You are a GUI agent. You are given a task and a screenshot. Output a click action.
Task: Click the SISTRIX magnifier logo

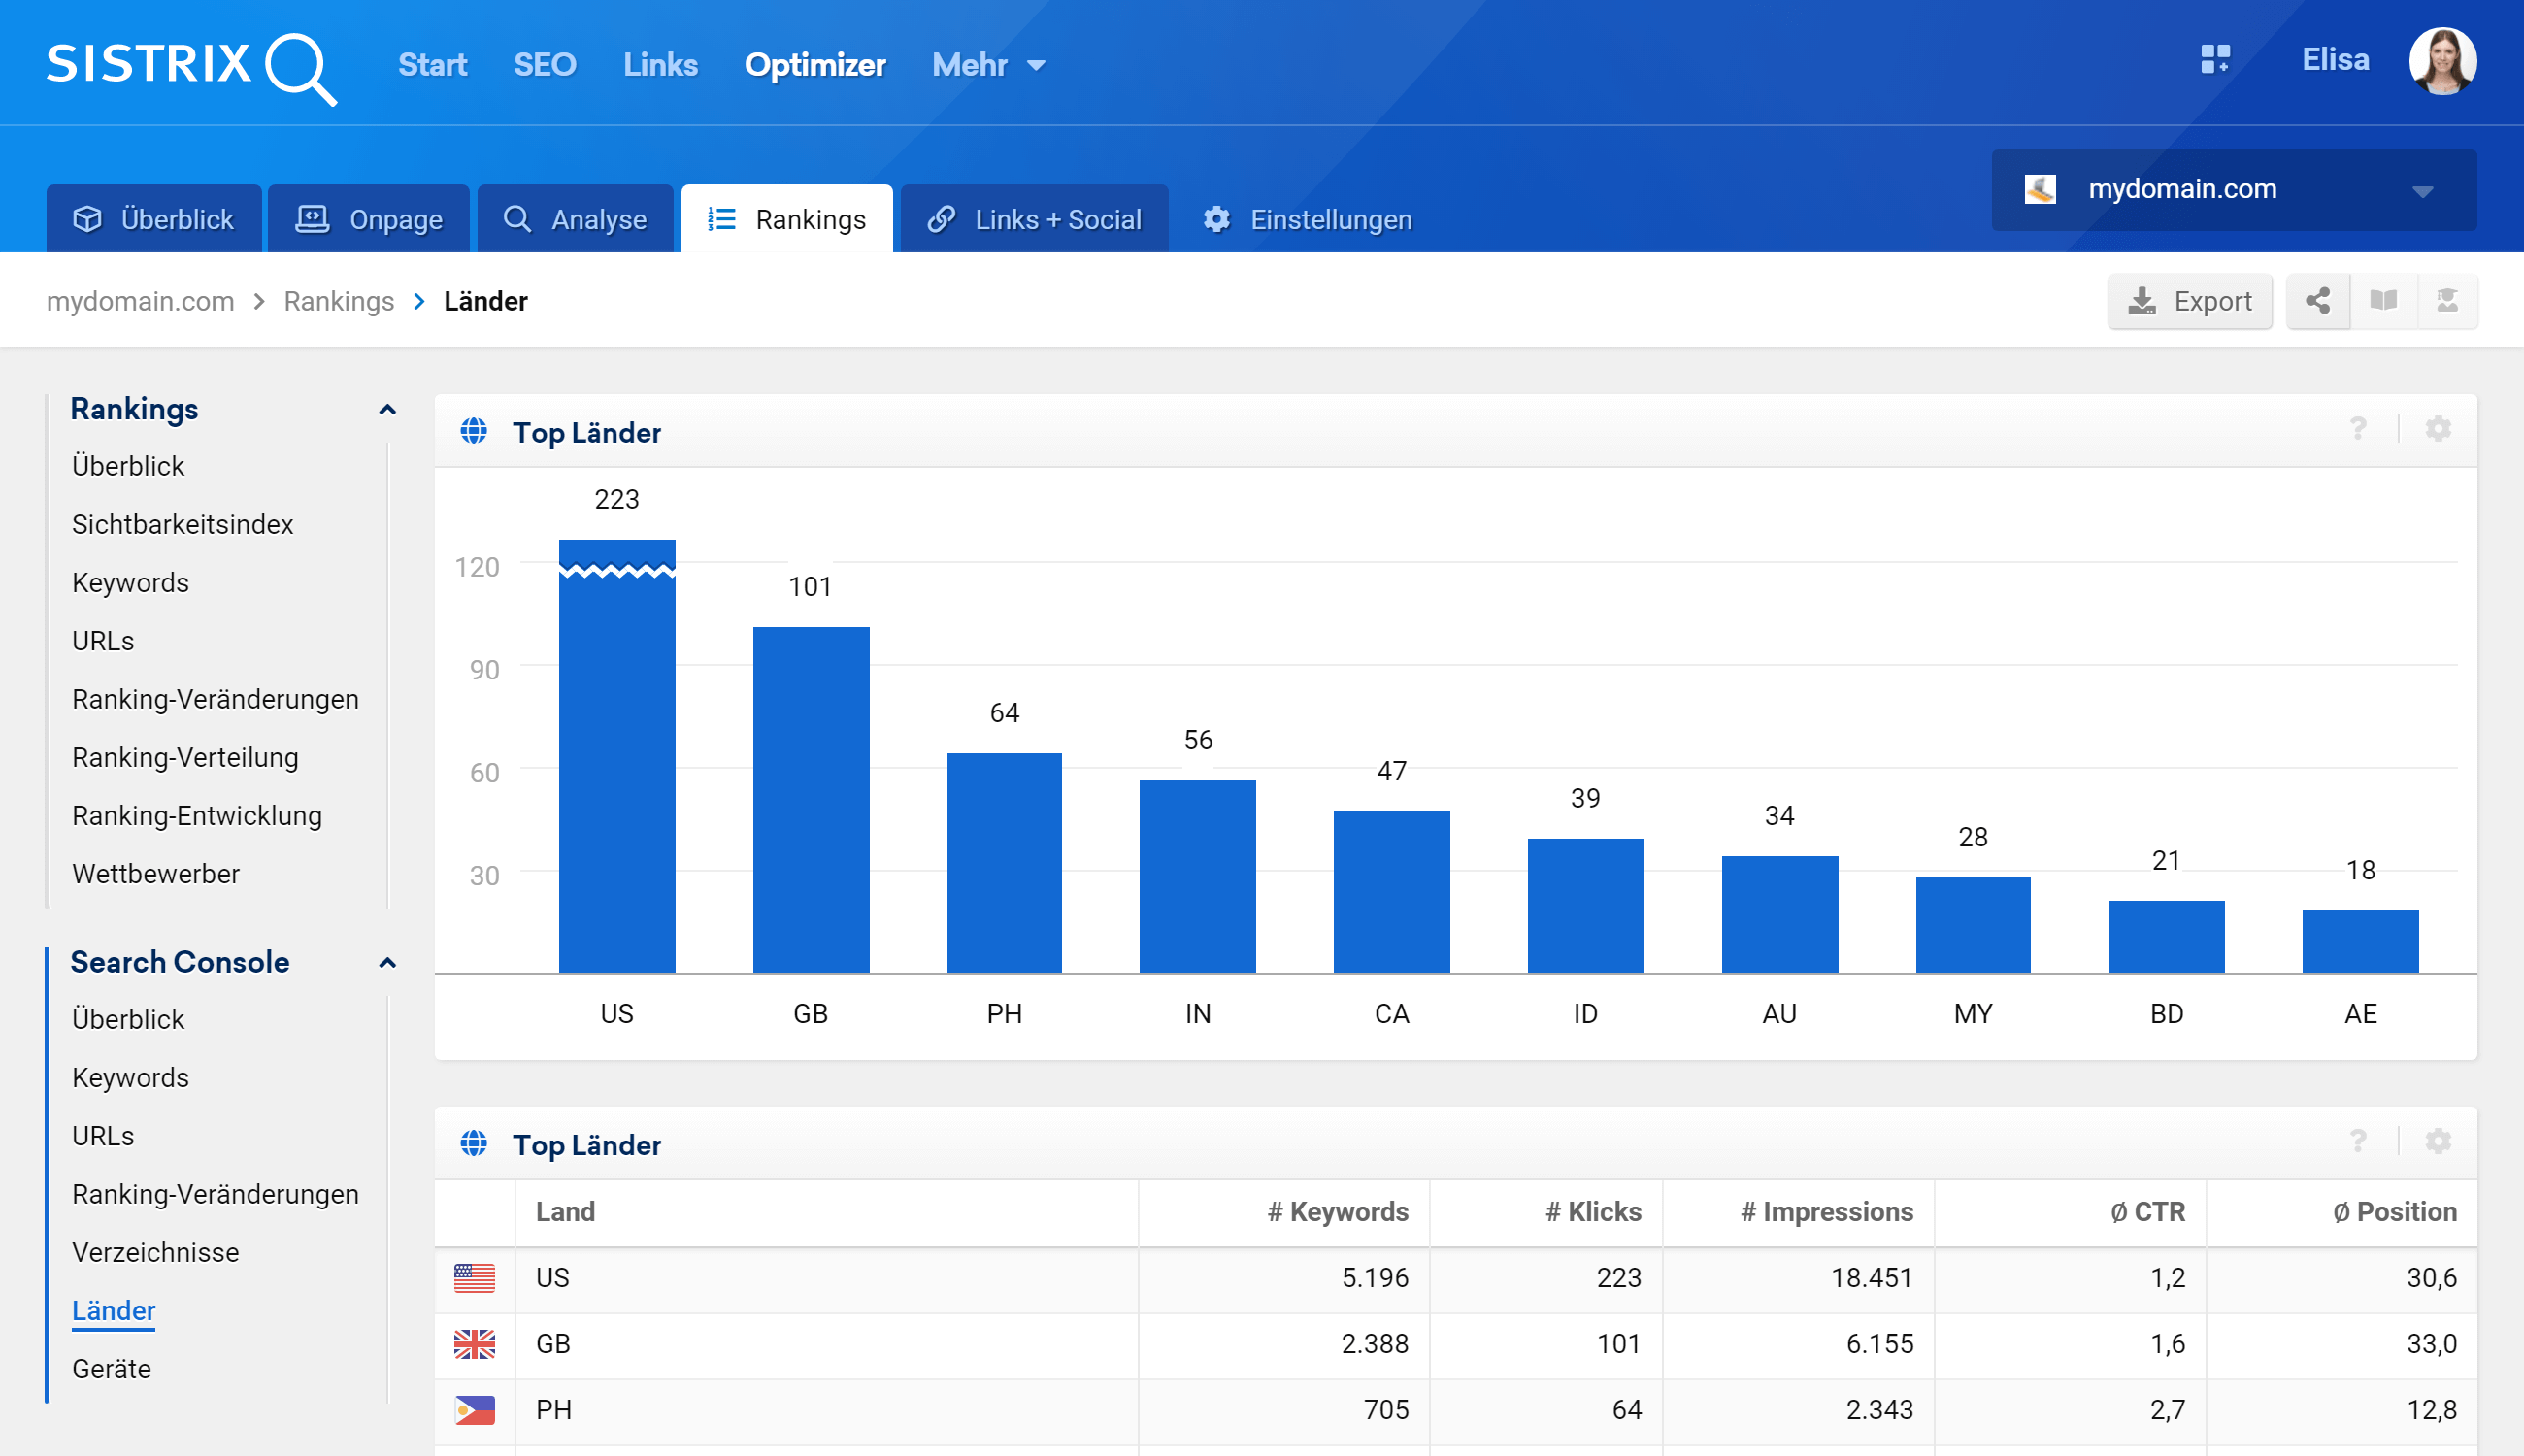coord(300,68)
